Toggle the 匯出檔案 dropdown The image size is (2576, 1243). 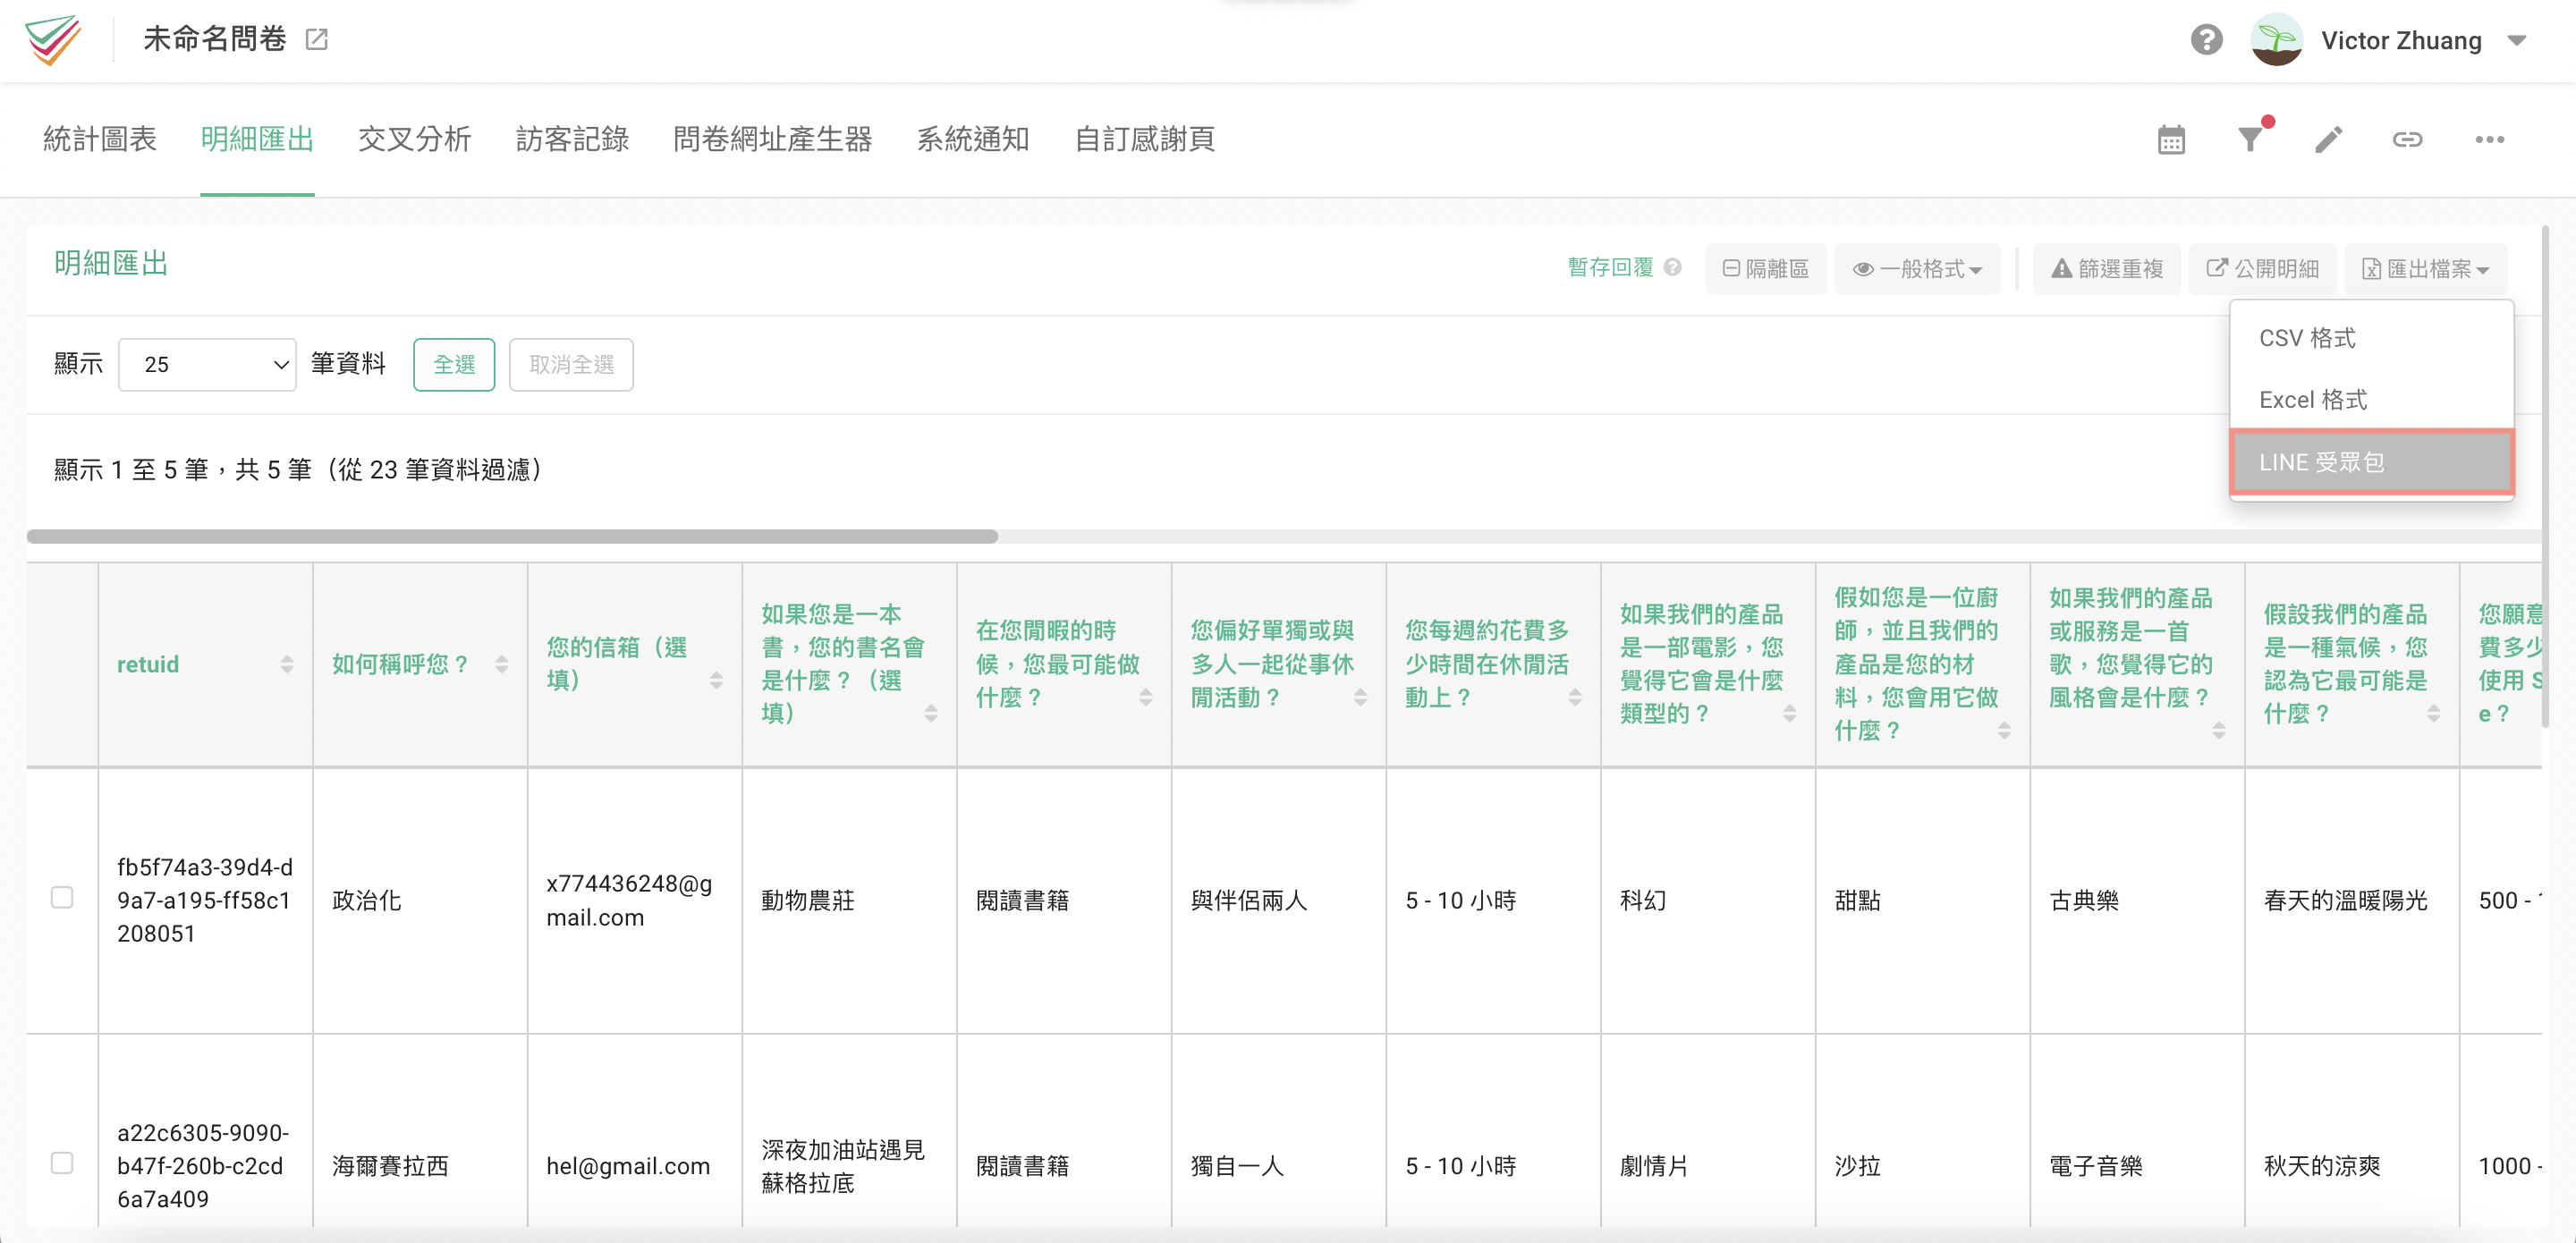[x=2425, y=269]
